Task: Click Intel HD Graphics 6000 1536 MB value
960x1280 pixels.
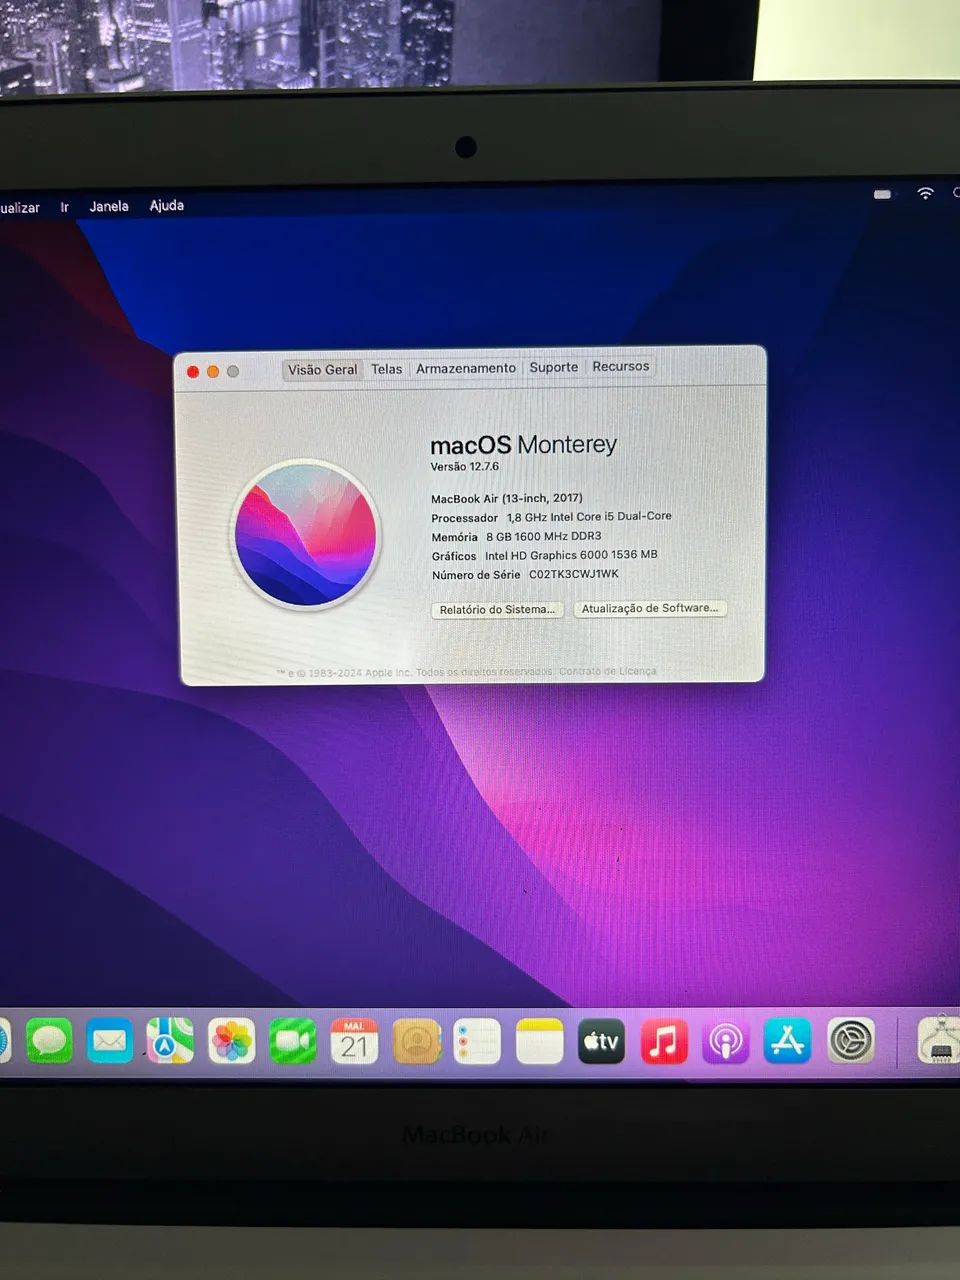Action: click(x=571, y=555)
